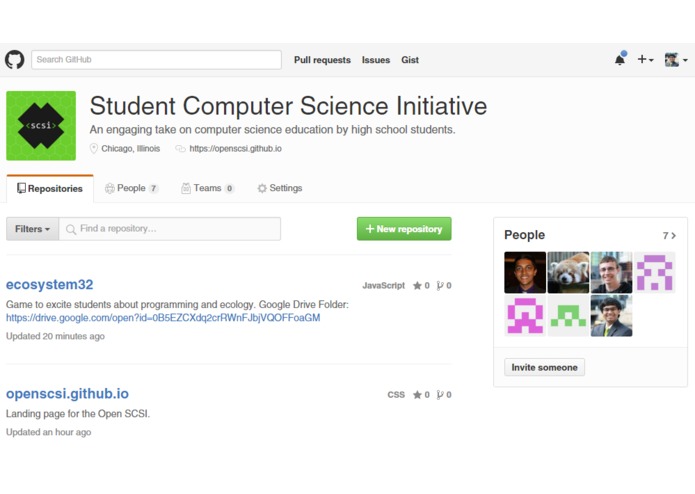The image size is (695, 494).
Task: Open the Filters dropdown
Action: (x=32, y=229)
